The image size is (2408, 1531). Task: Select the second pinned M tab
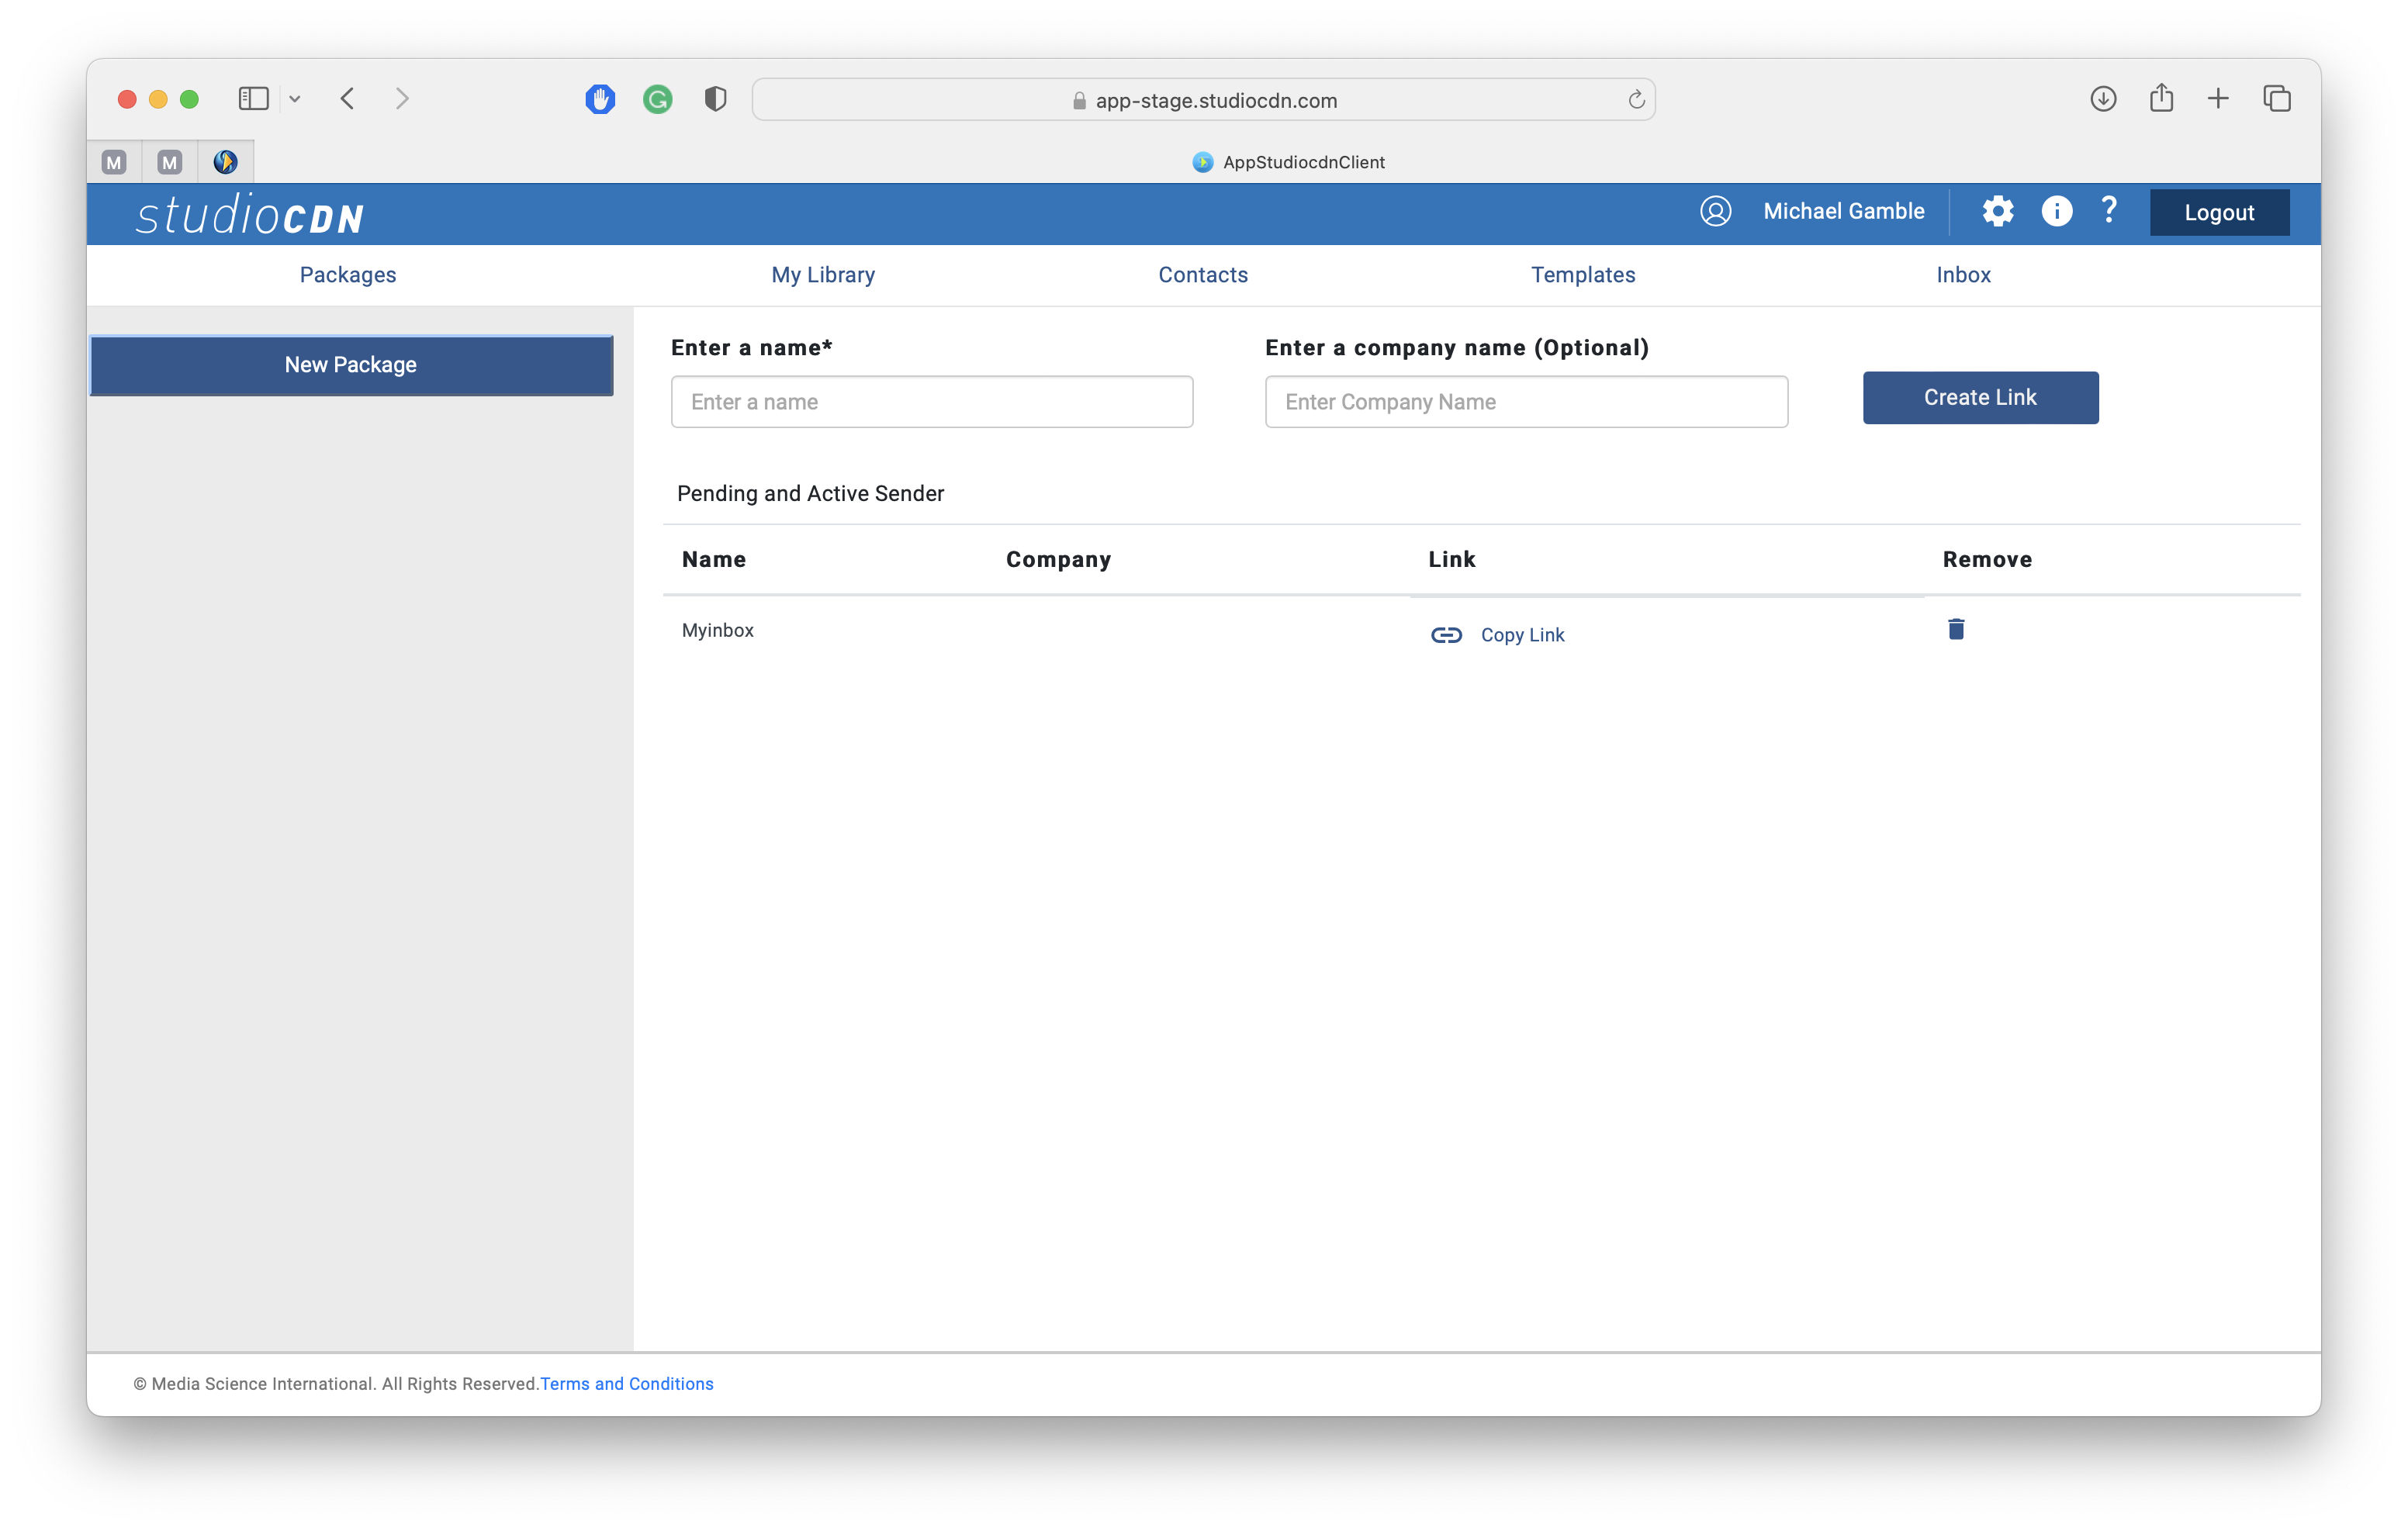(170, 162)
